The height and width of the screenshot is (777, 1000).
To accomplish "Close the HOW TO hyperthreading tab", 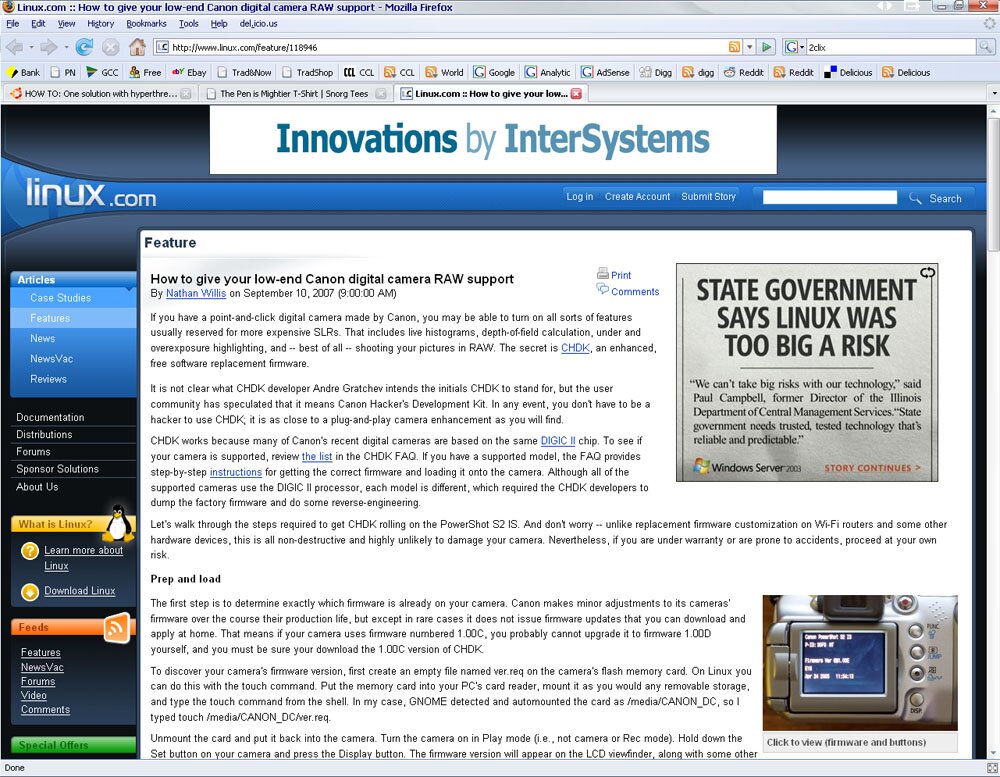I will click(186, 93).
